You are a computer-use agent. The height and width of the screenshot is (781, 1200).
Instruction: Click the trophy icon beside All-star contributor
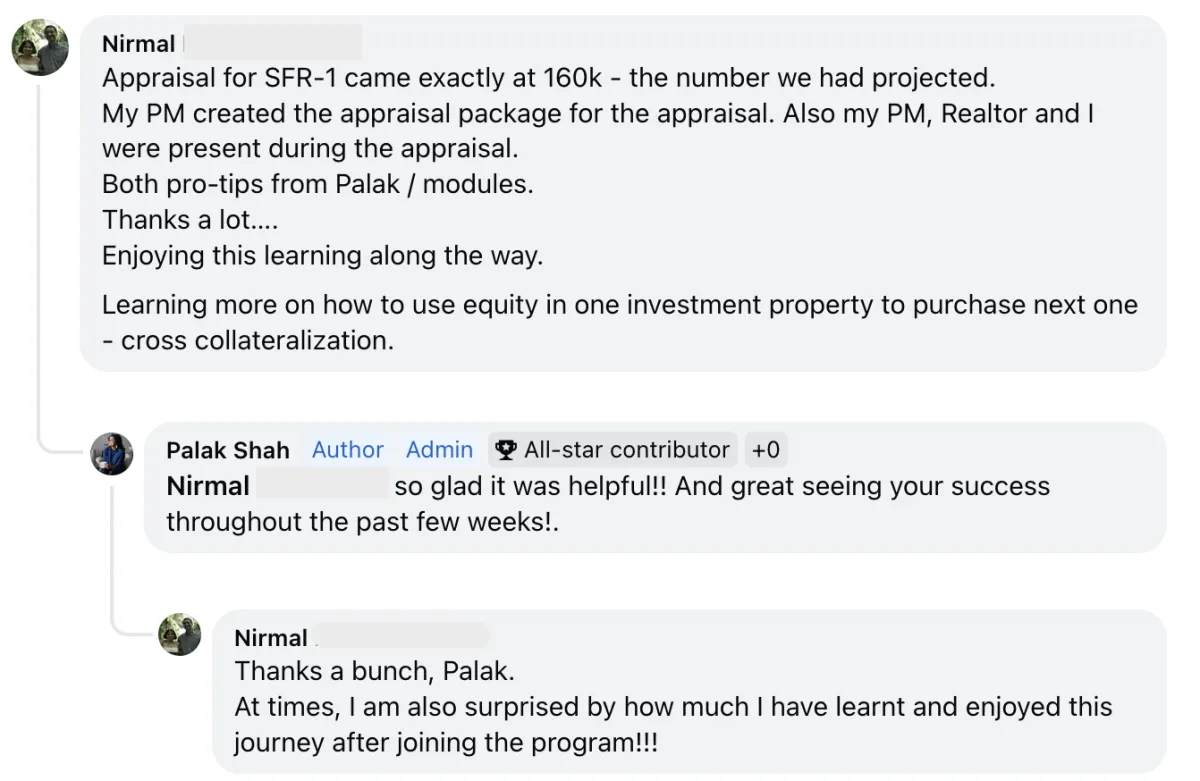506,450
